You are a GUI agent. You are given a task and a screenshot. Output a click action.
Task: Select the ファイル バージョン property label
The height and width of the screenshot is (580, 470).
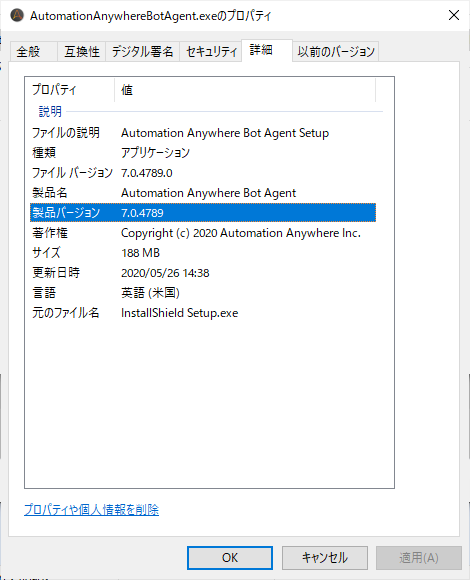point(72,173)
